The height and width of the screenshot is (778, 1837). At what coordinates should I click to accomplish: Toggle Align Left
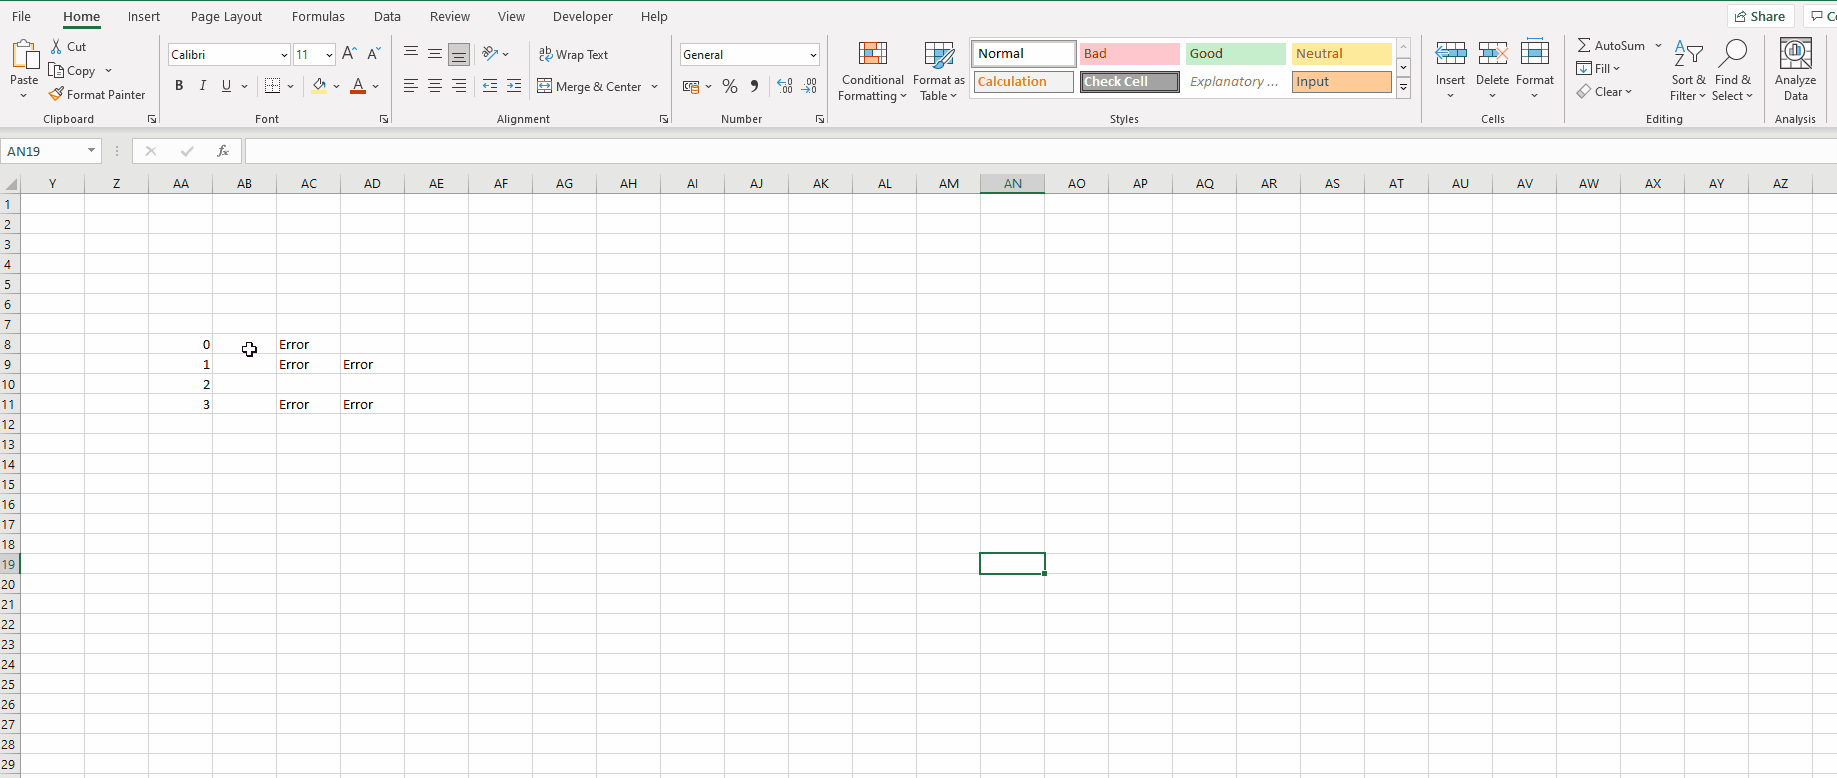coord(411,86)
